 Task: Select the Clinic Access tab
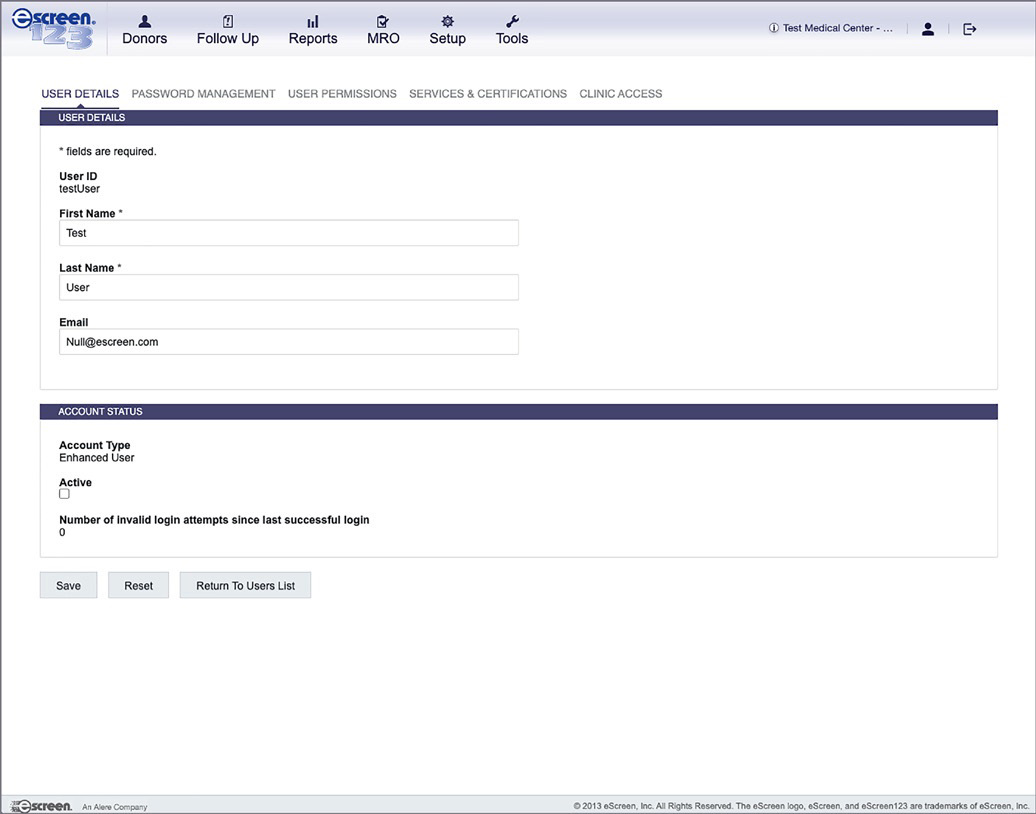pos(620,94)
